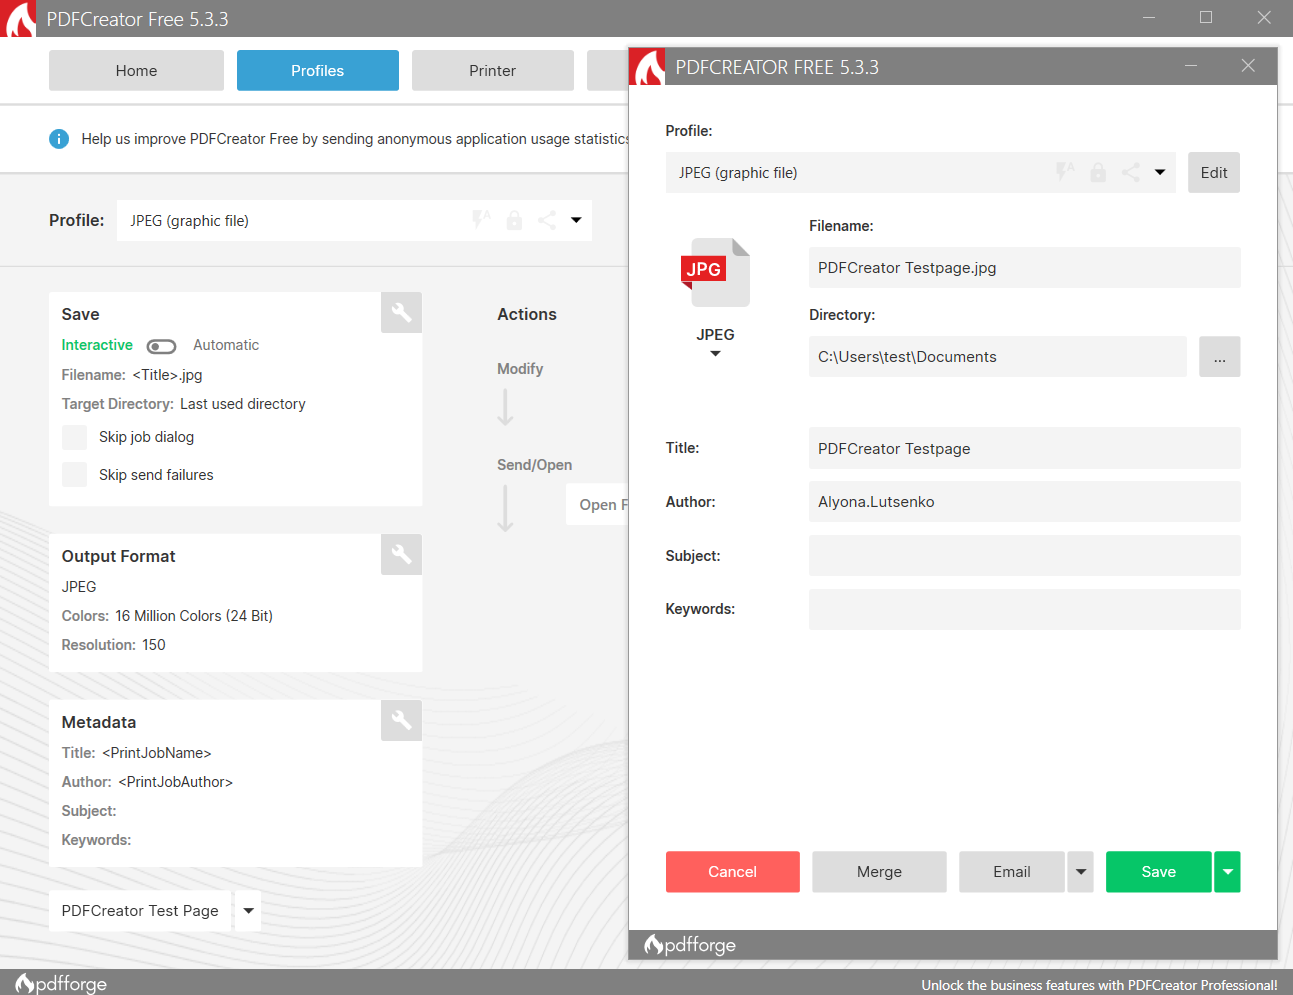Go to the Printer tab

click(x=493, y=71)
